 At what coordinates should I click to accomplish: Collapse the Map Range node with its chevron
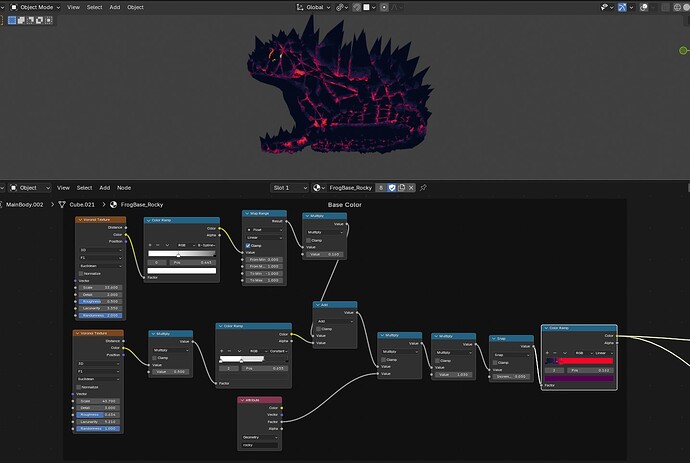click(247, 213)
